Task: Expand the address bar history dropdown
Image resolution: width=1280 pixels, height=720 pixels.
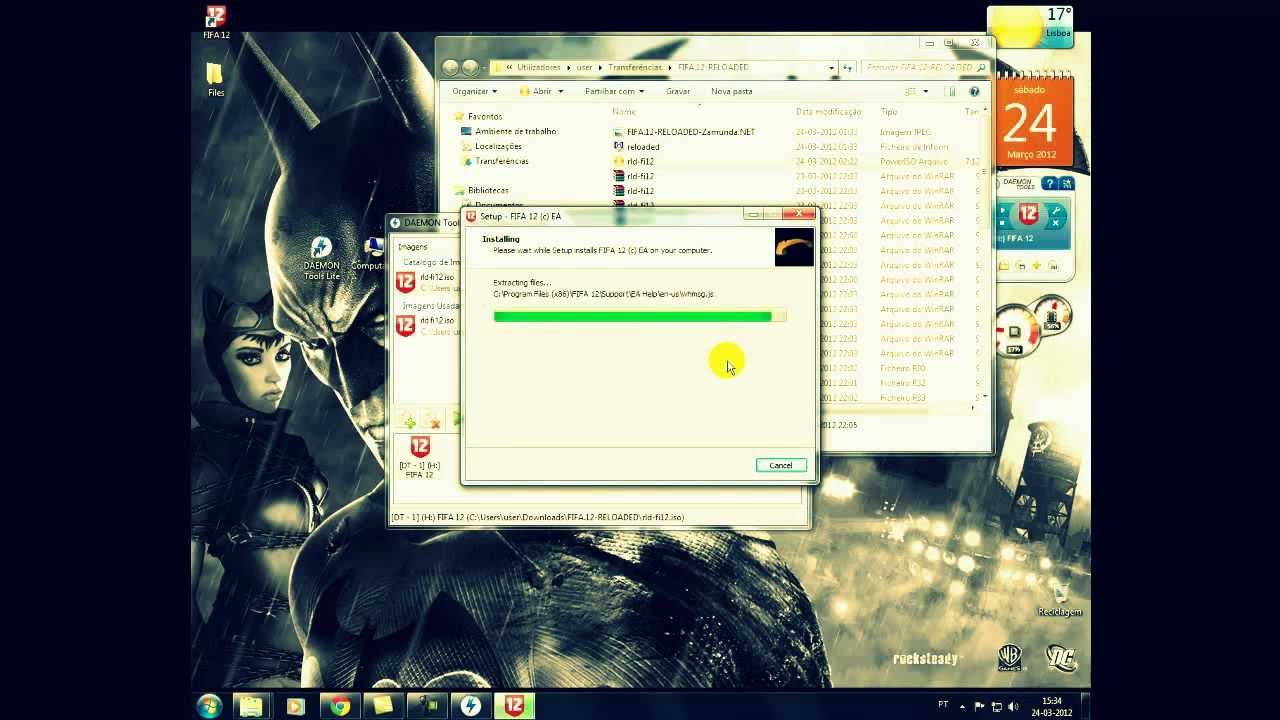Action: point(831,68)
